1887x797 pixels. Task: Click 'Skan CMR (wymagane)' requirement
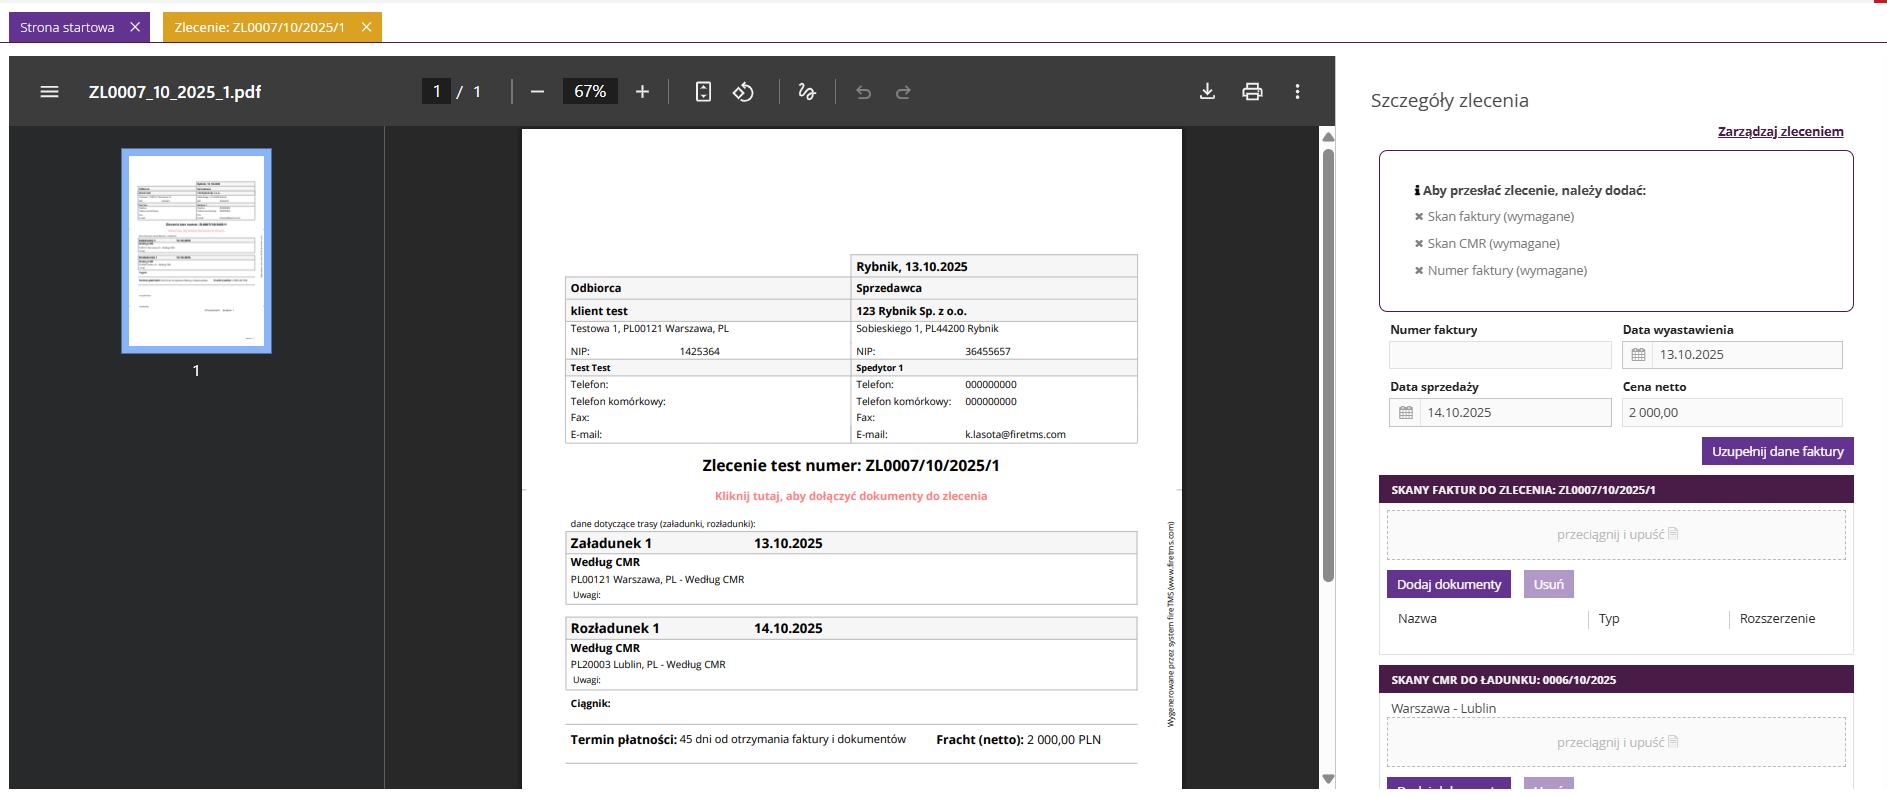pos(1493,244)
